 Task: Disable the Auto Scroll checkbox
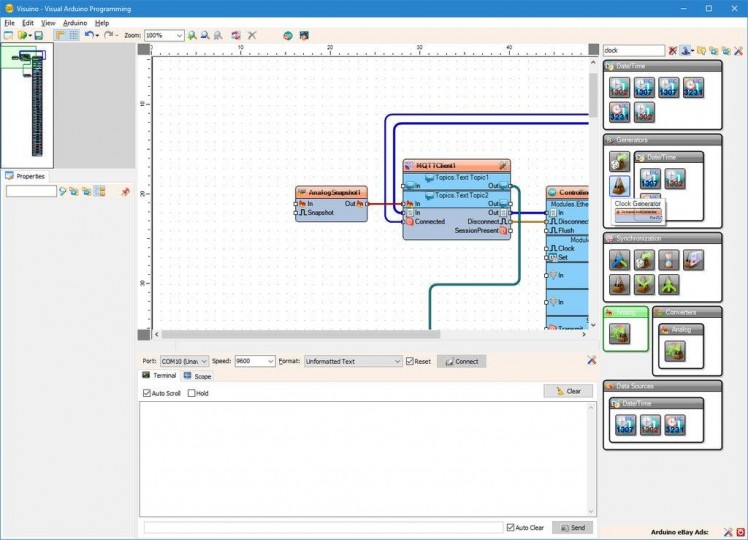tap(147, 393)
